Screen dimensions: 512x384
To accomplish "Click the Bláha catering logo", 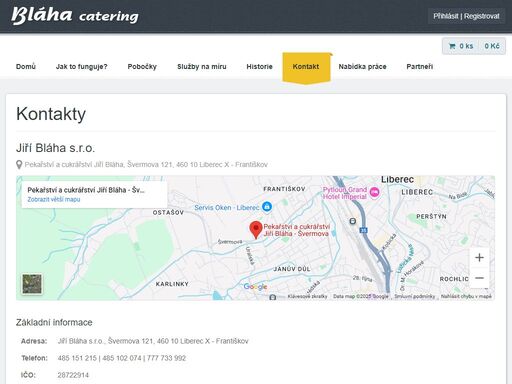I will click(x=75, y=15).
